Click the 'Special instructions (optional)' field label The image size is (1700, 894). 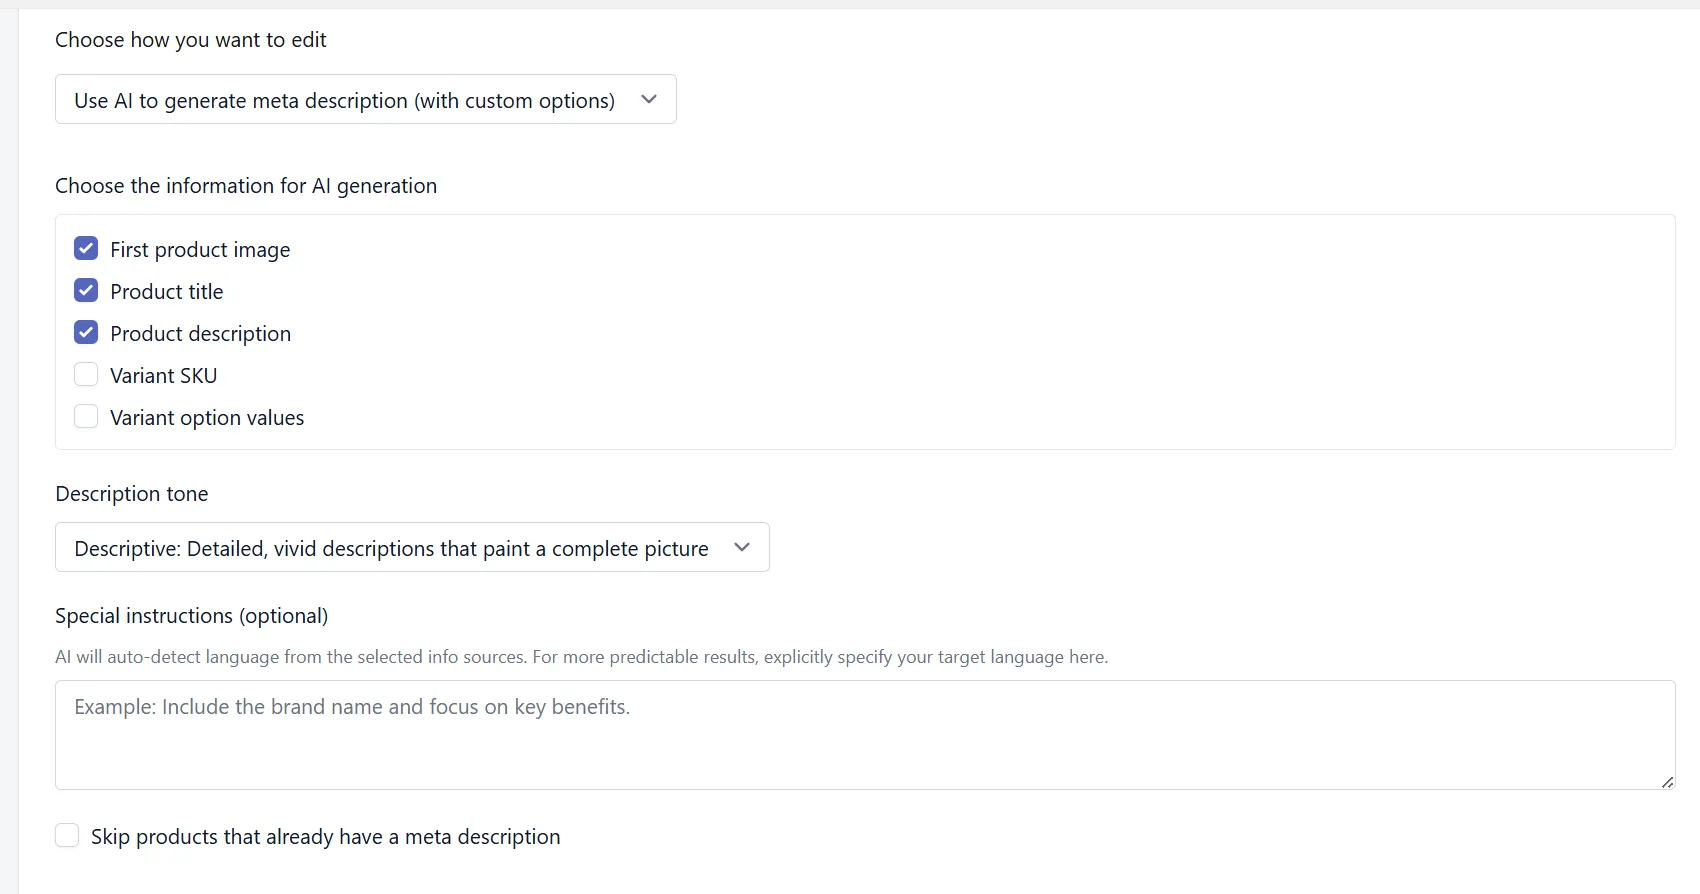pyautogui.click(x=192, y=615)
